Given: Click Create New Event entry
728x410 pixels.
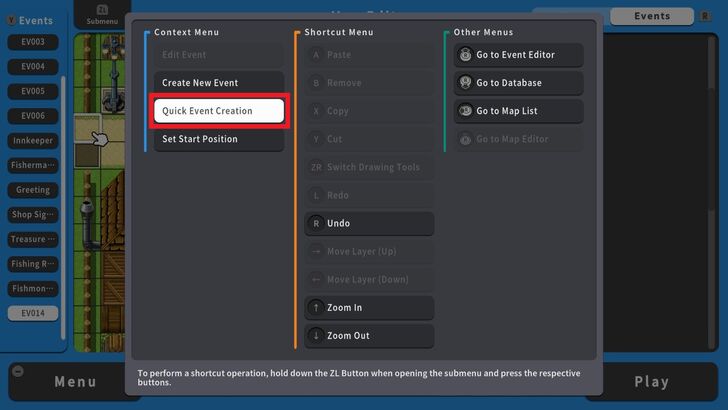Looking at the screenshot, I should click(x=219, y=83).
